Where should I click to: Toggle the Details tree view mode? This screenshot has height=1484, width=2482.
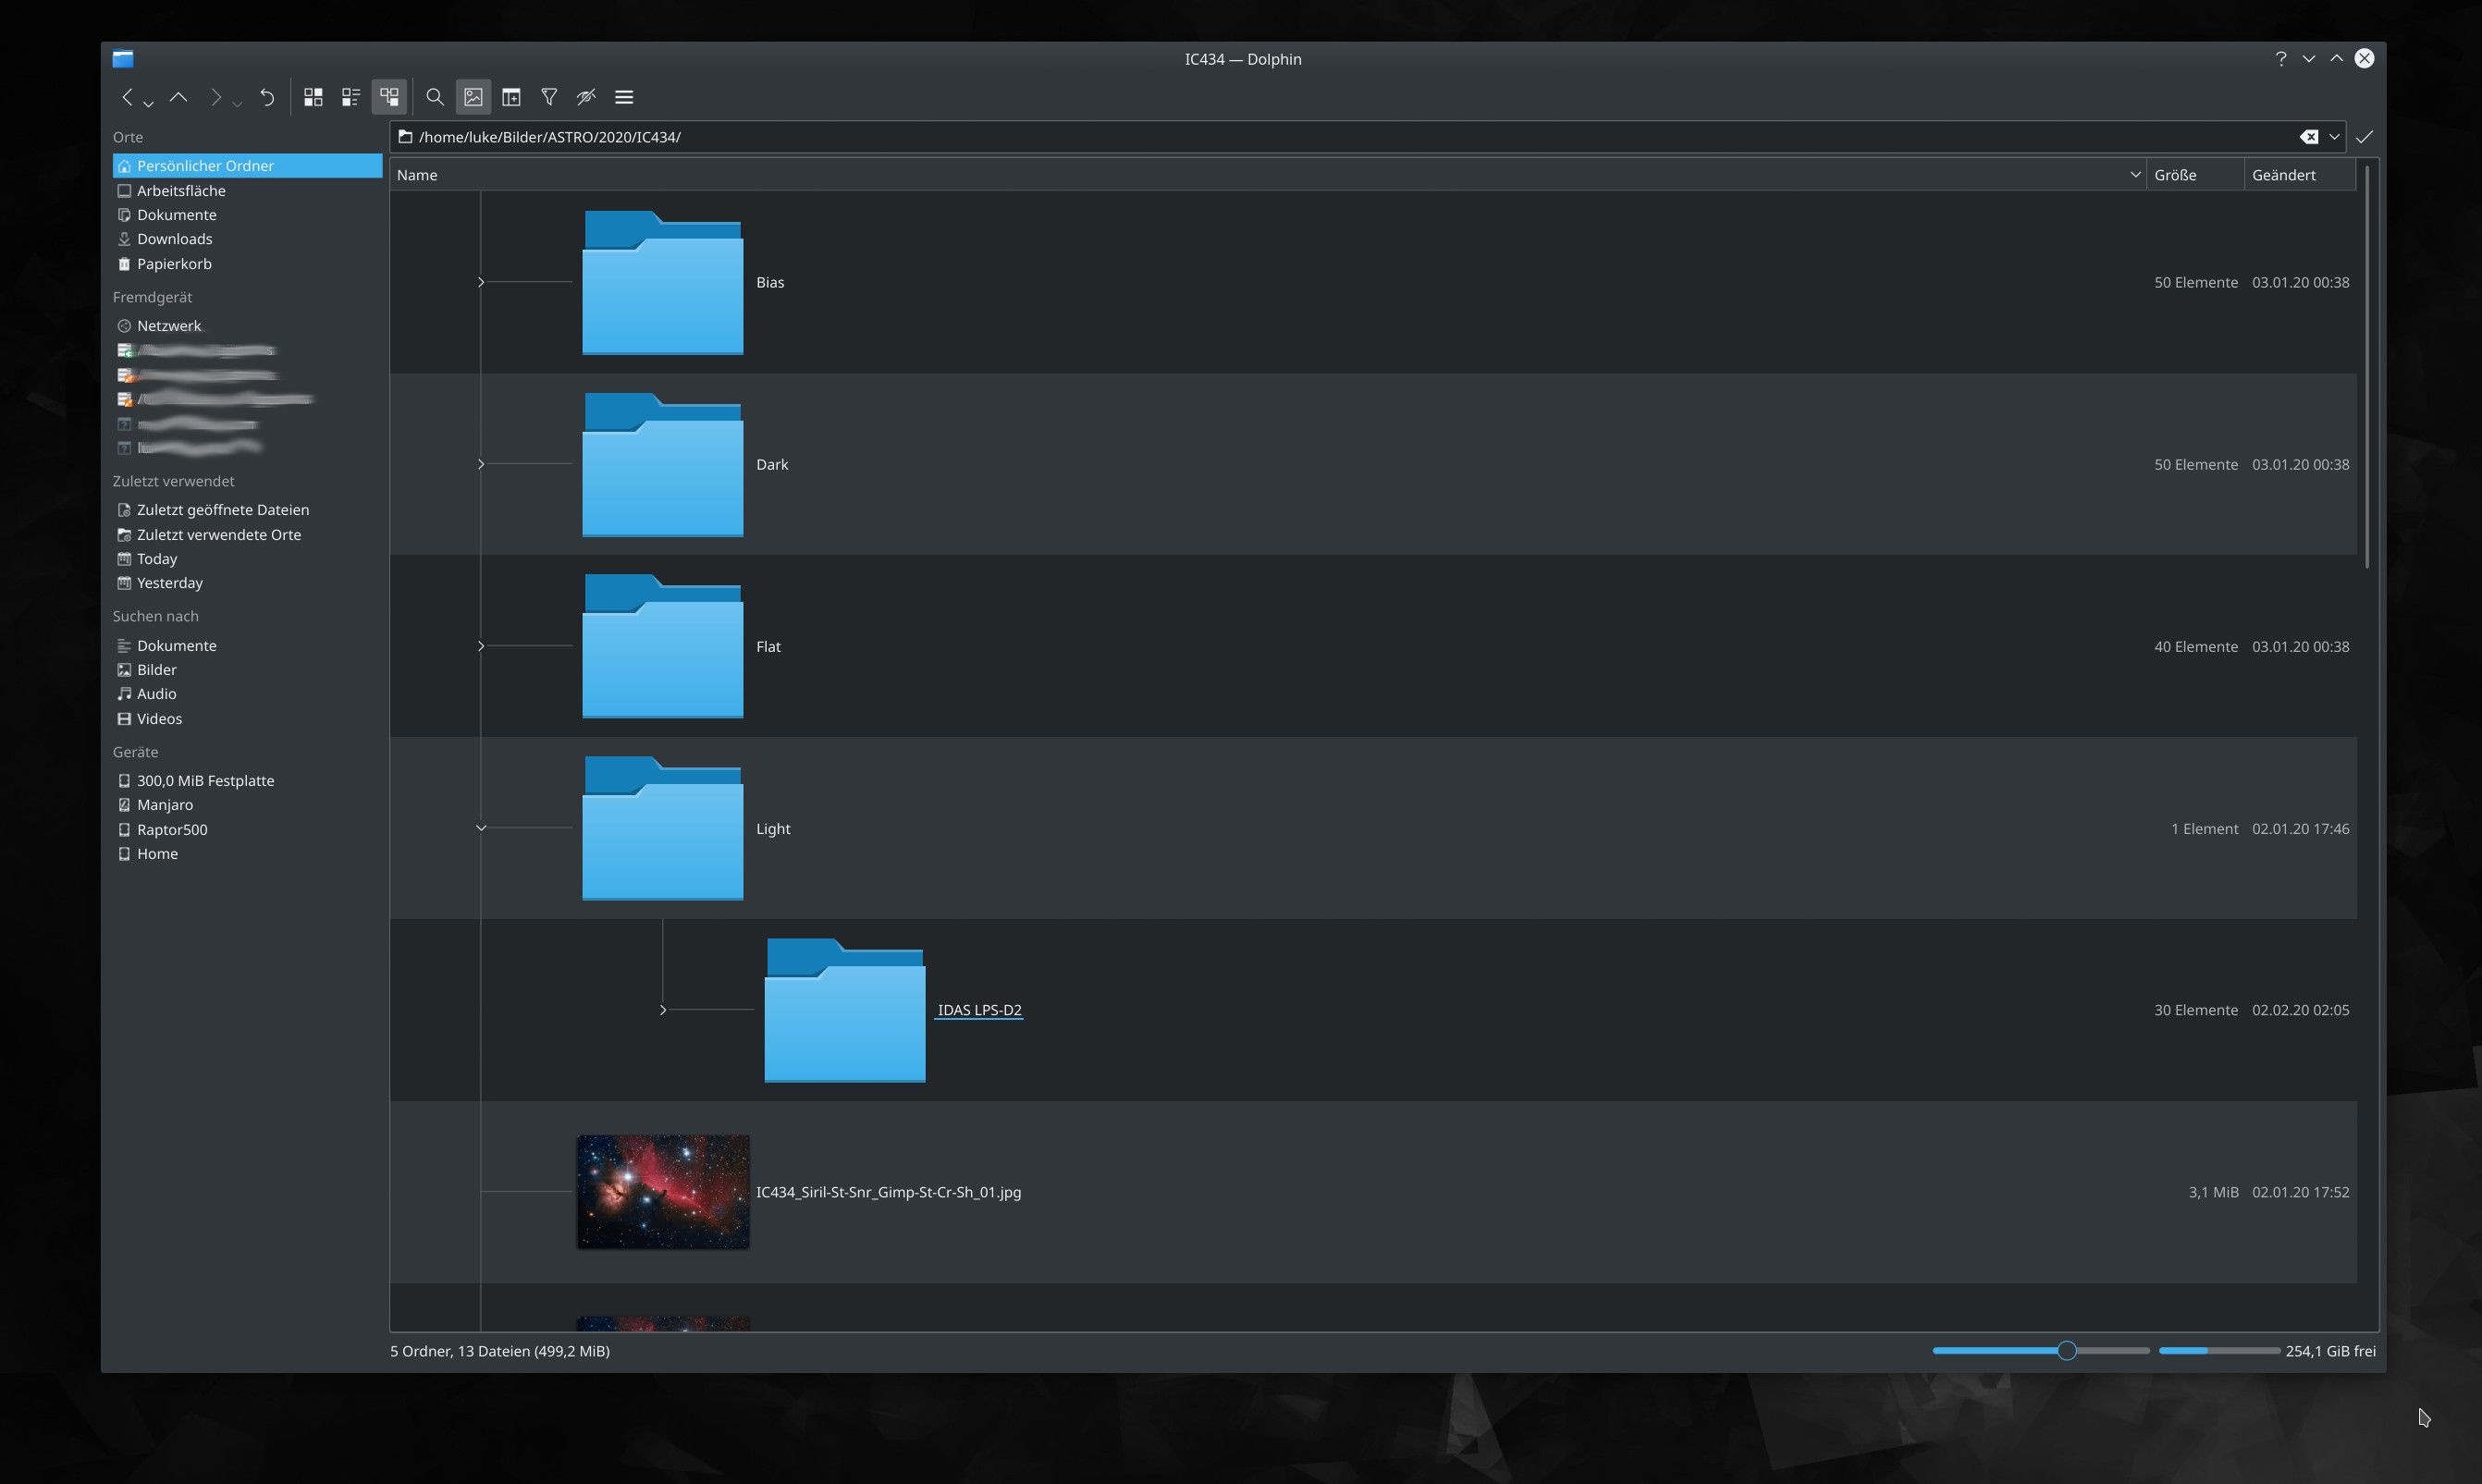click(x=389, y=97)
